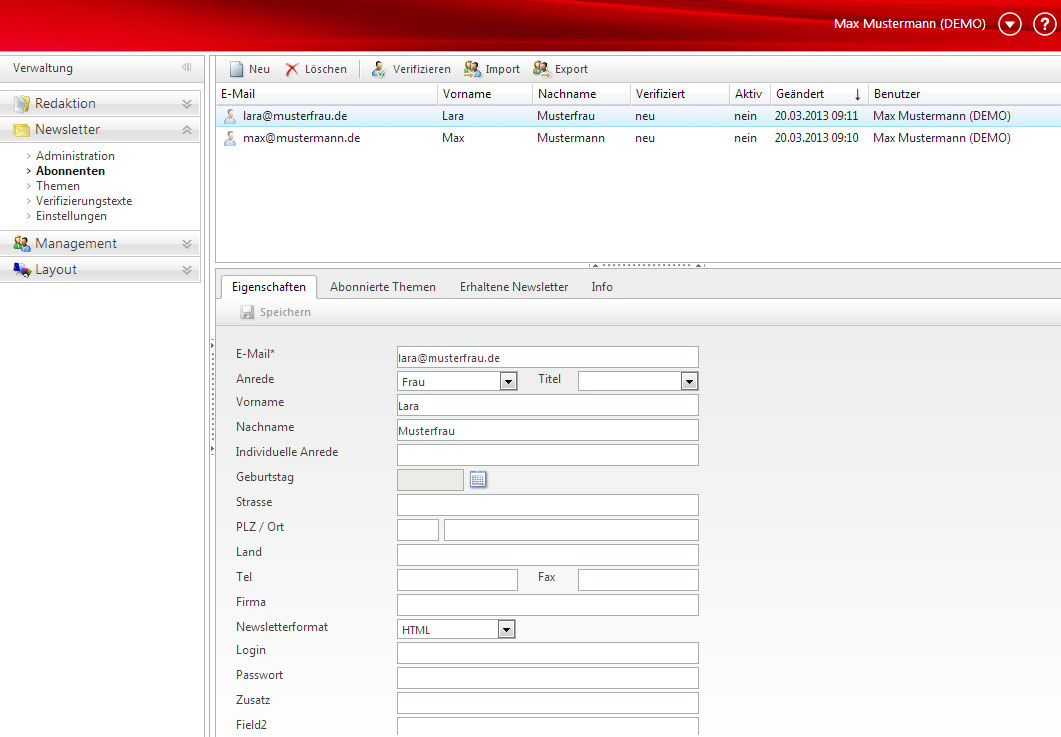Click the Löschen button label
Image resolution: width=1061 pixels, height=737 pixels.
tap(325, 69)
